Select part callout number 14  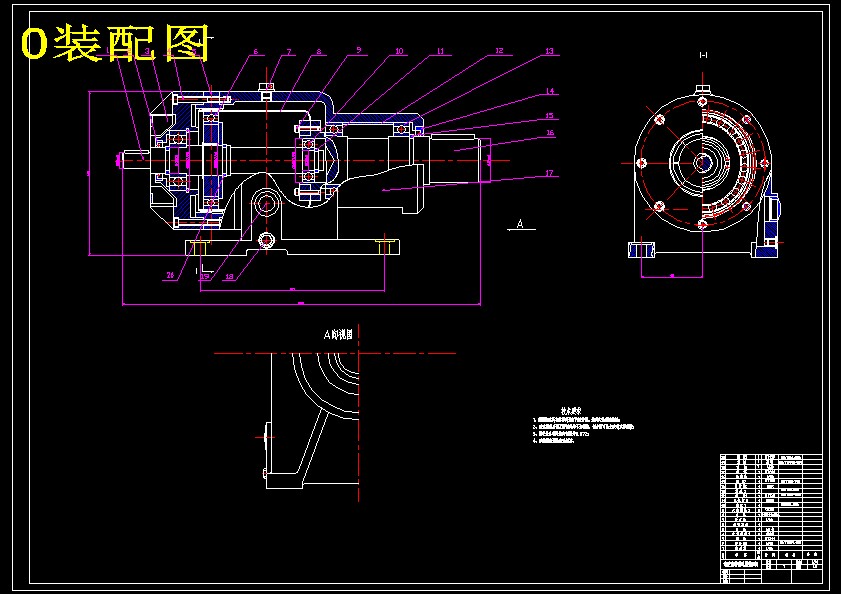tap(550, 91)
